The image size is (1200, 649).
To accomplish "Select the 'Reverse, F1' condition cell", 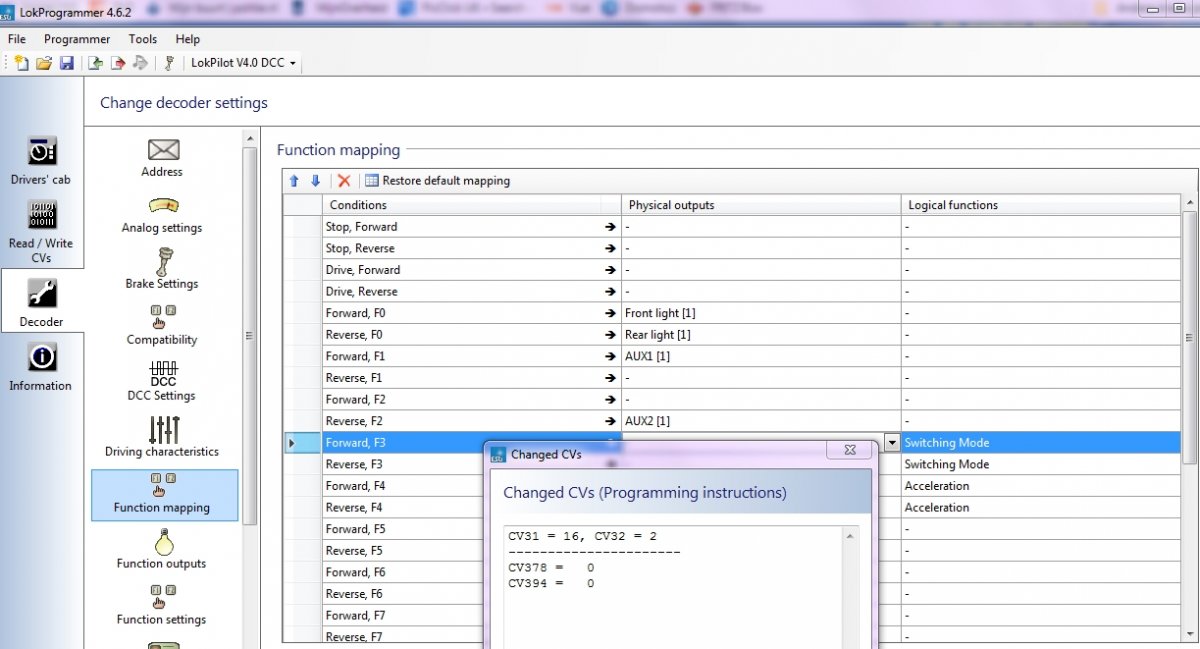I will tap(472, 378).
